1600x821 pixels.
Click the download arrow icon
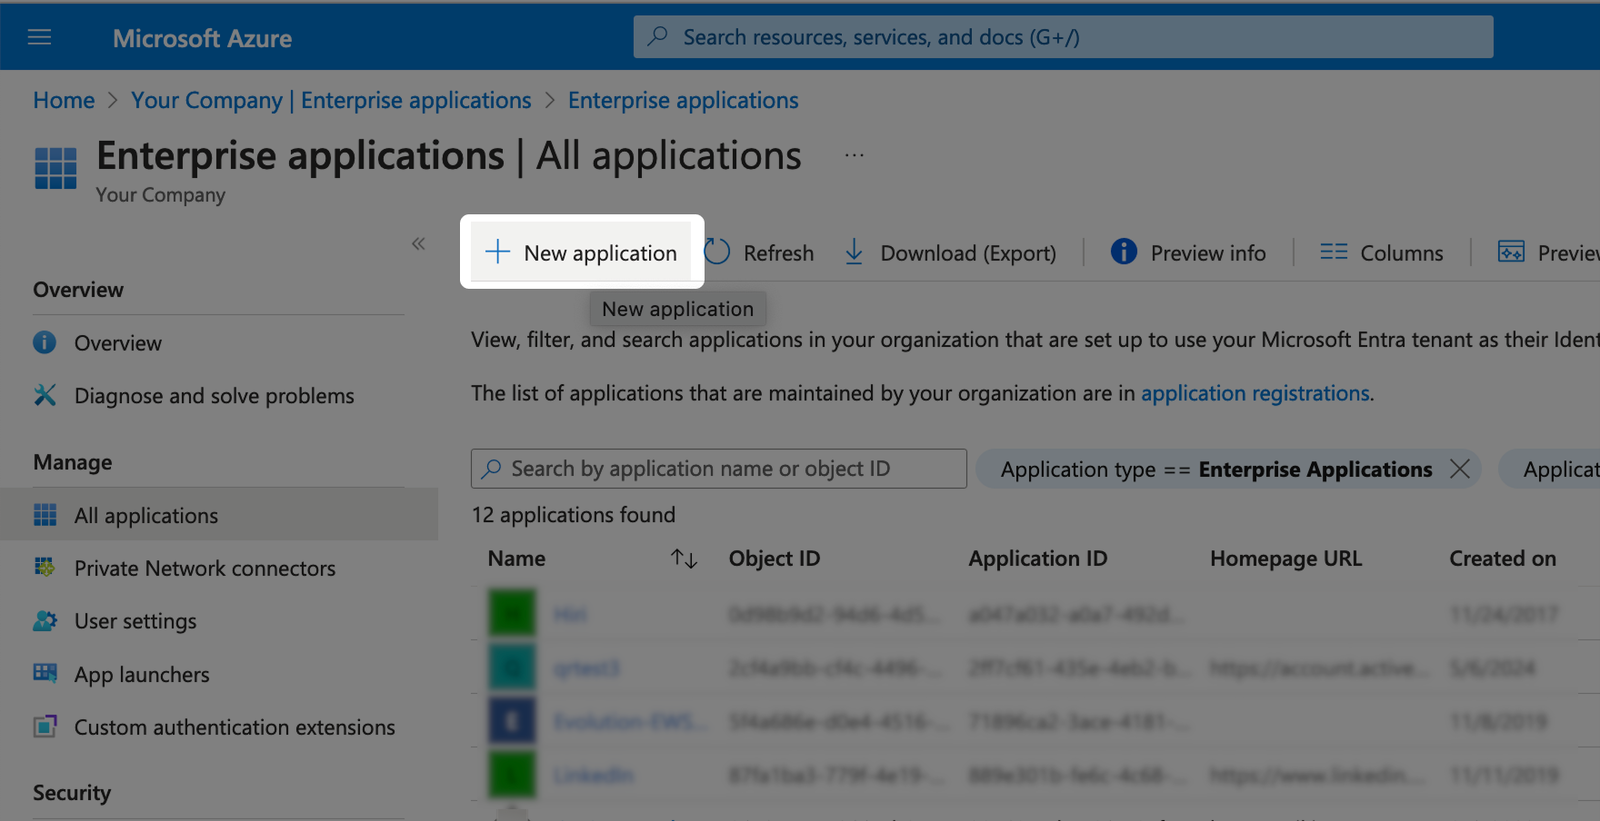tap(854, 252)
